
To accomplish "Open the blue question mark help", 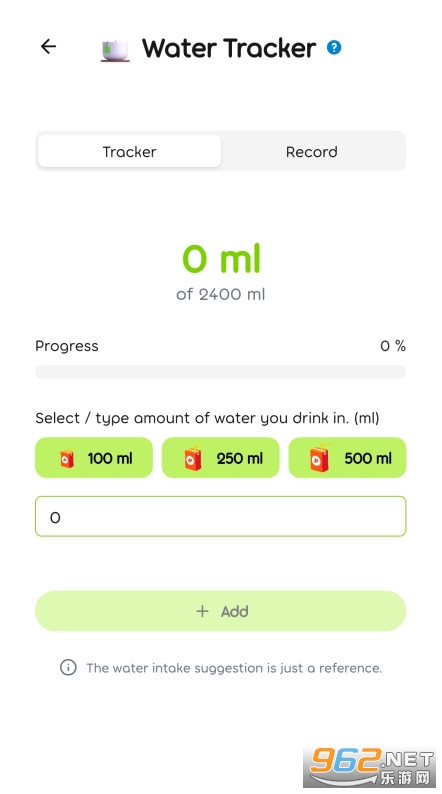I will coord(334,48).
